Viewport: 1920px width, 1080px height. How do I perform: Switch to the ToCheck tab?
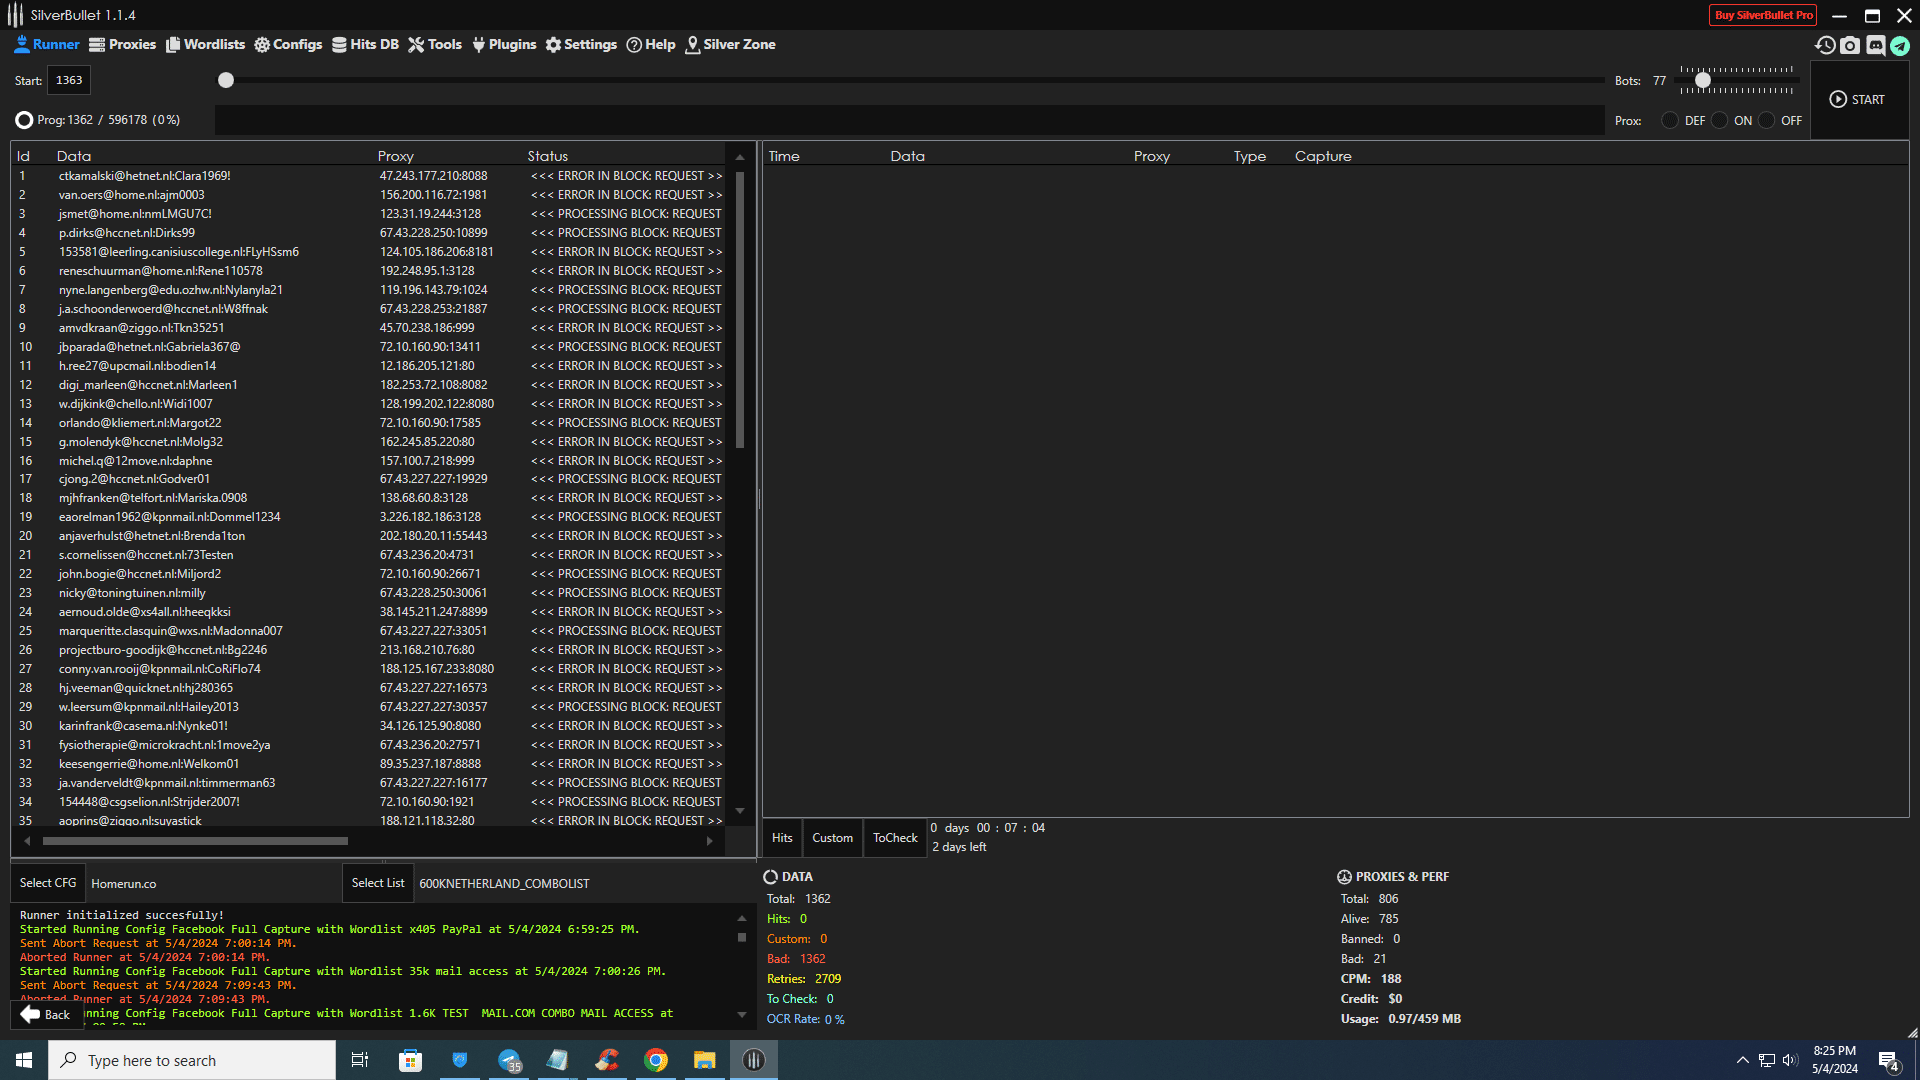895,838
